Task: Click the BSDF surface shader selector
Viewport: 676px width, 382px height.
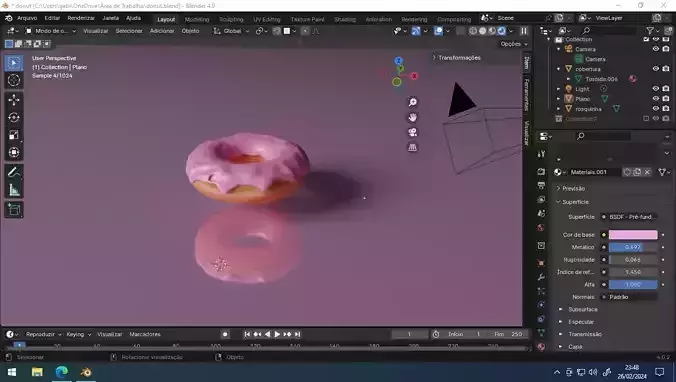Action: click(x=633, y=217)
